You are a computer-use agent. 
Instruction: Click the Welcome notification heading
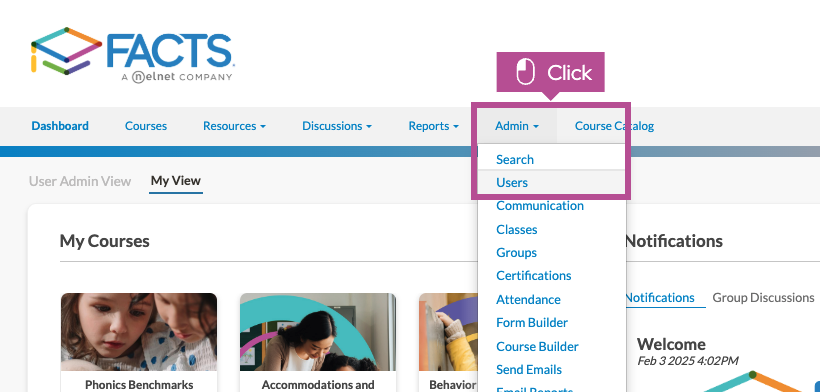tap(671, 344)
